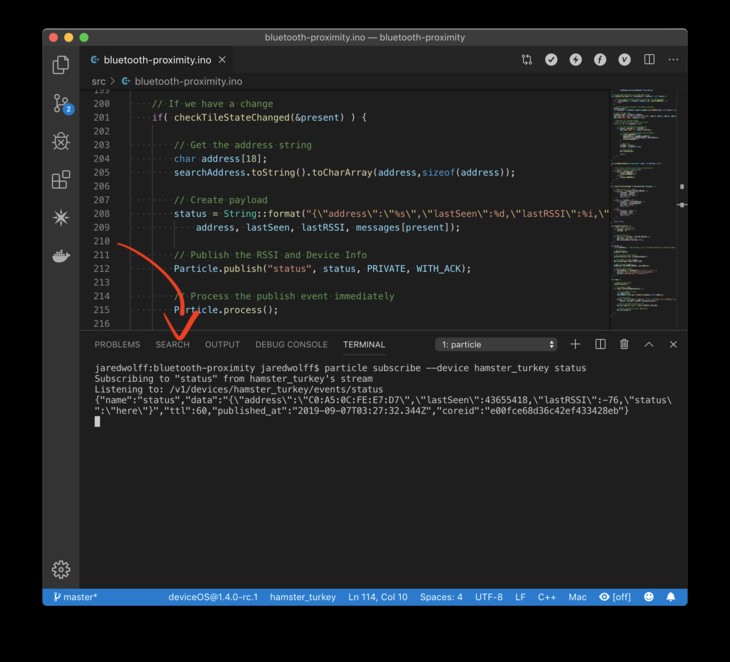Open the Particle Workbench sidebar icon
The width and height of the screenshot is (730, 662).
(x=61, y=217)
